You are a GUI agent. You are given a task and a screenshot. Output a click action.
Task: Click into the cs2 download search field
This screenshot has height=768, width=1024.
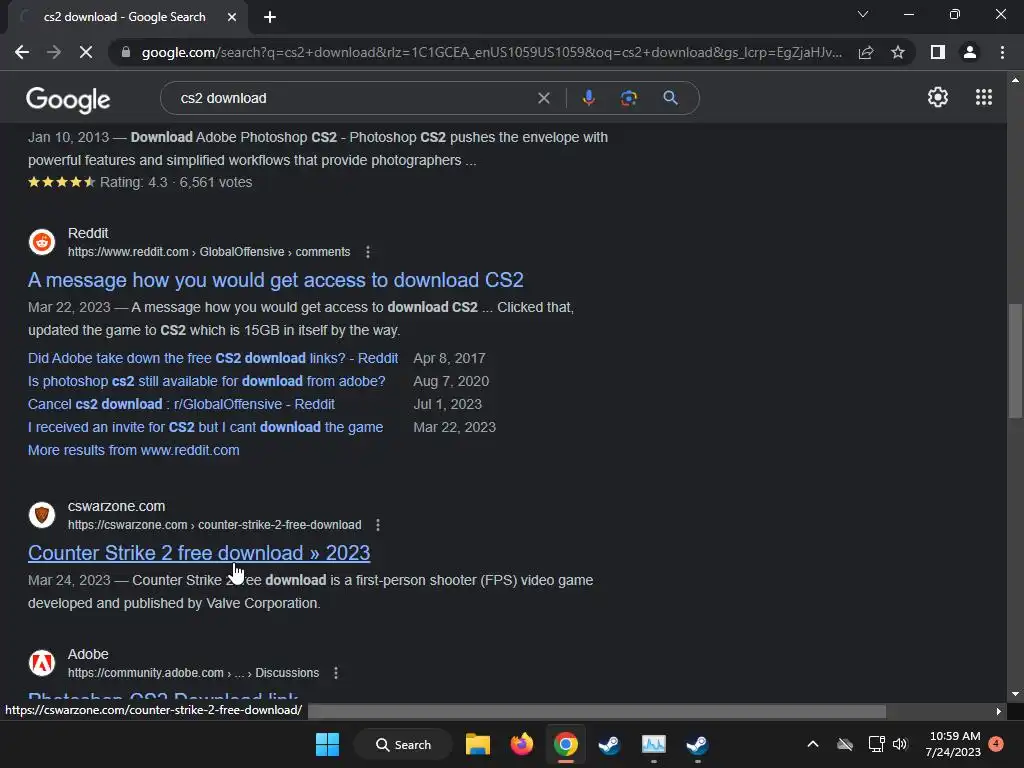(353, 98)
